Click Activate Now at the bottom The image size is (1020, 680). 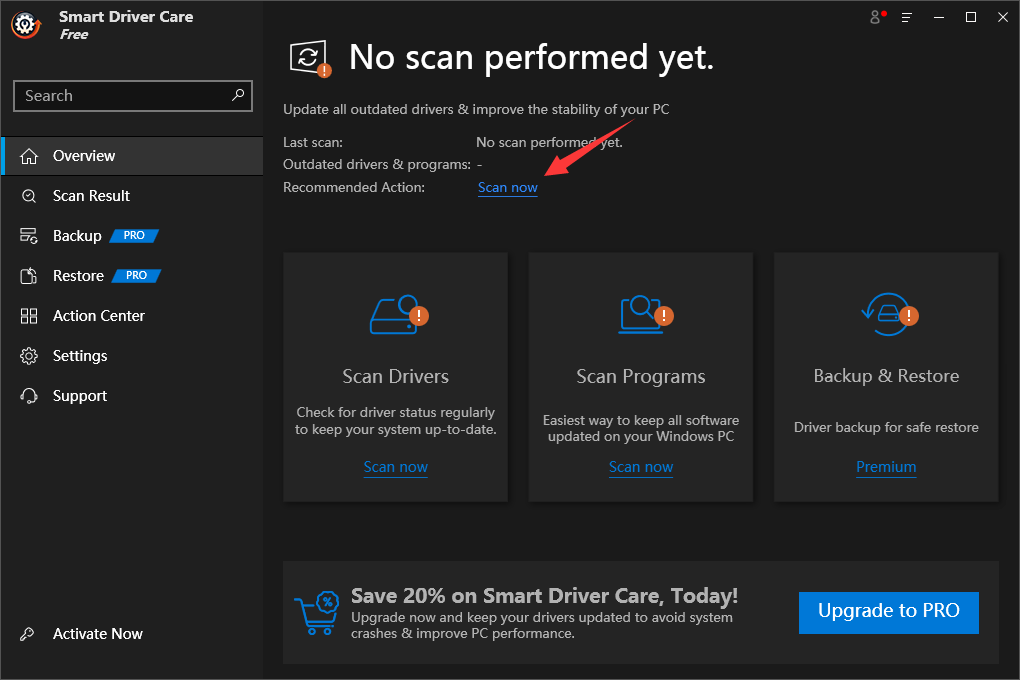(97, 633)
